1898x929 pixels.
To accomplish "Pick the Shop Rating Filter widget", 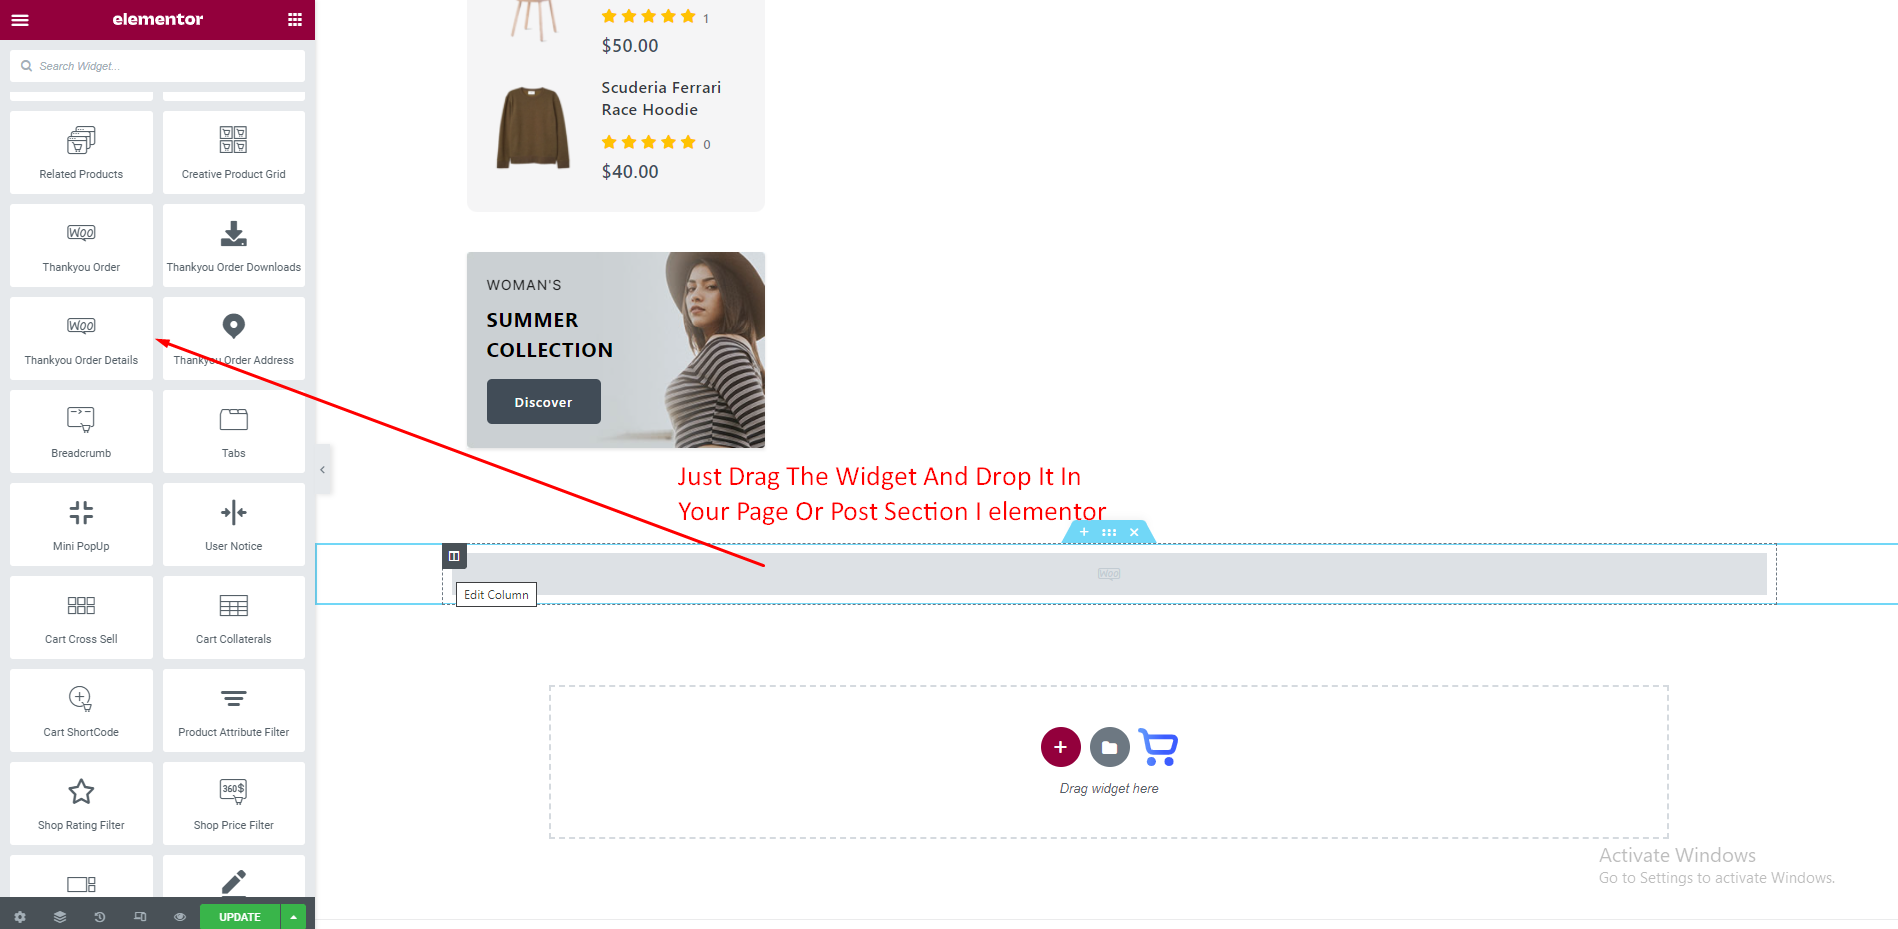I will [x=81, y=803].
